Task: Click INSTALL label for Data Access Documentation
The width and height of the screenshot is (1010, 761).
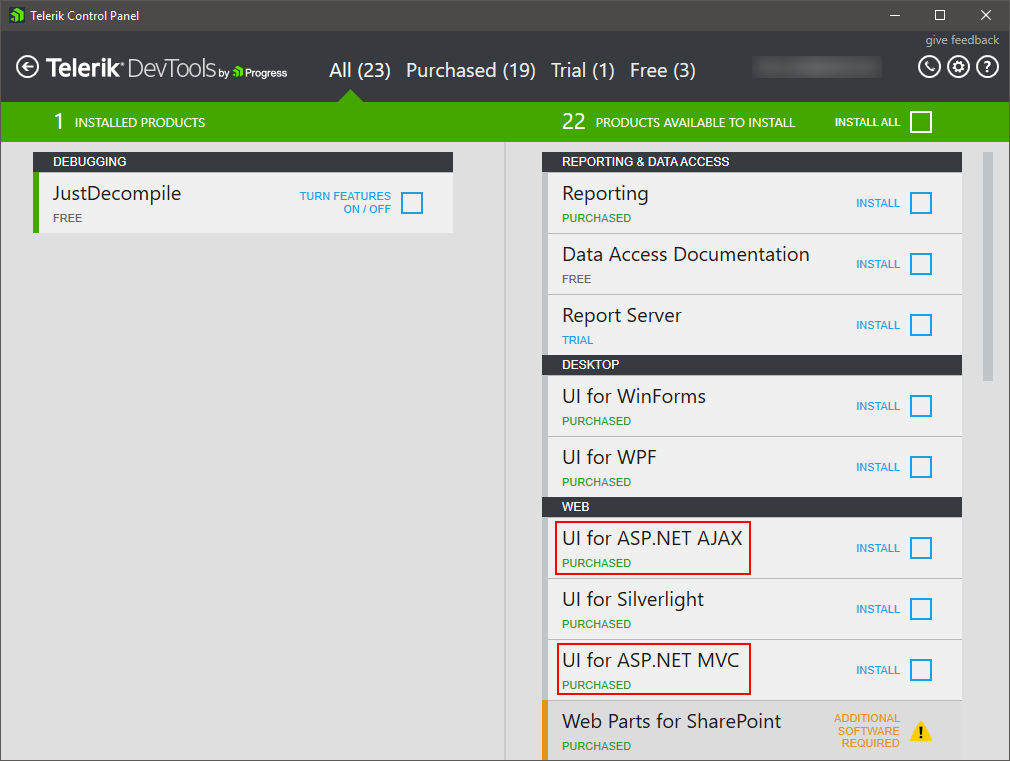Action: pos(878,264)
